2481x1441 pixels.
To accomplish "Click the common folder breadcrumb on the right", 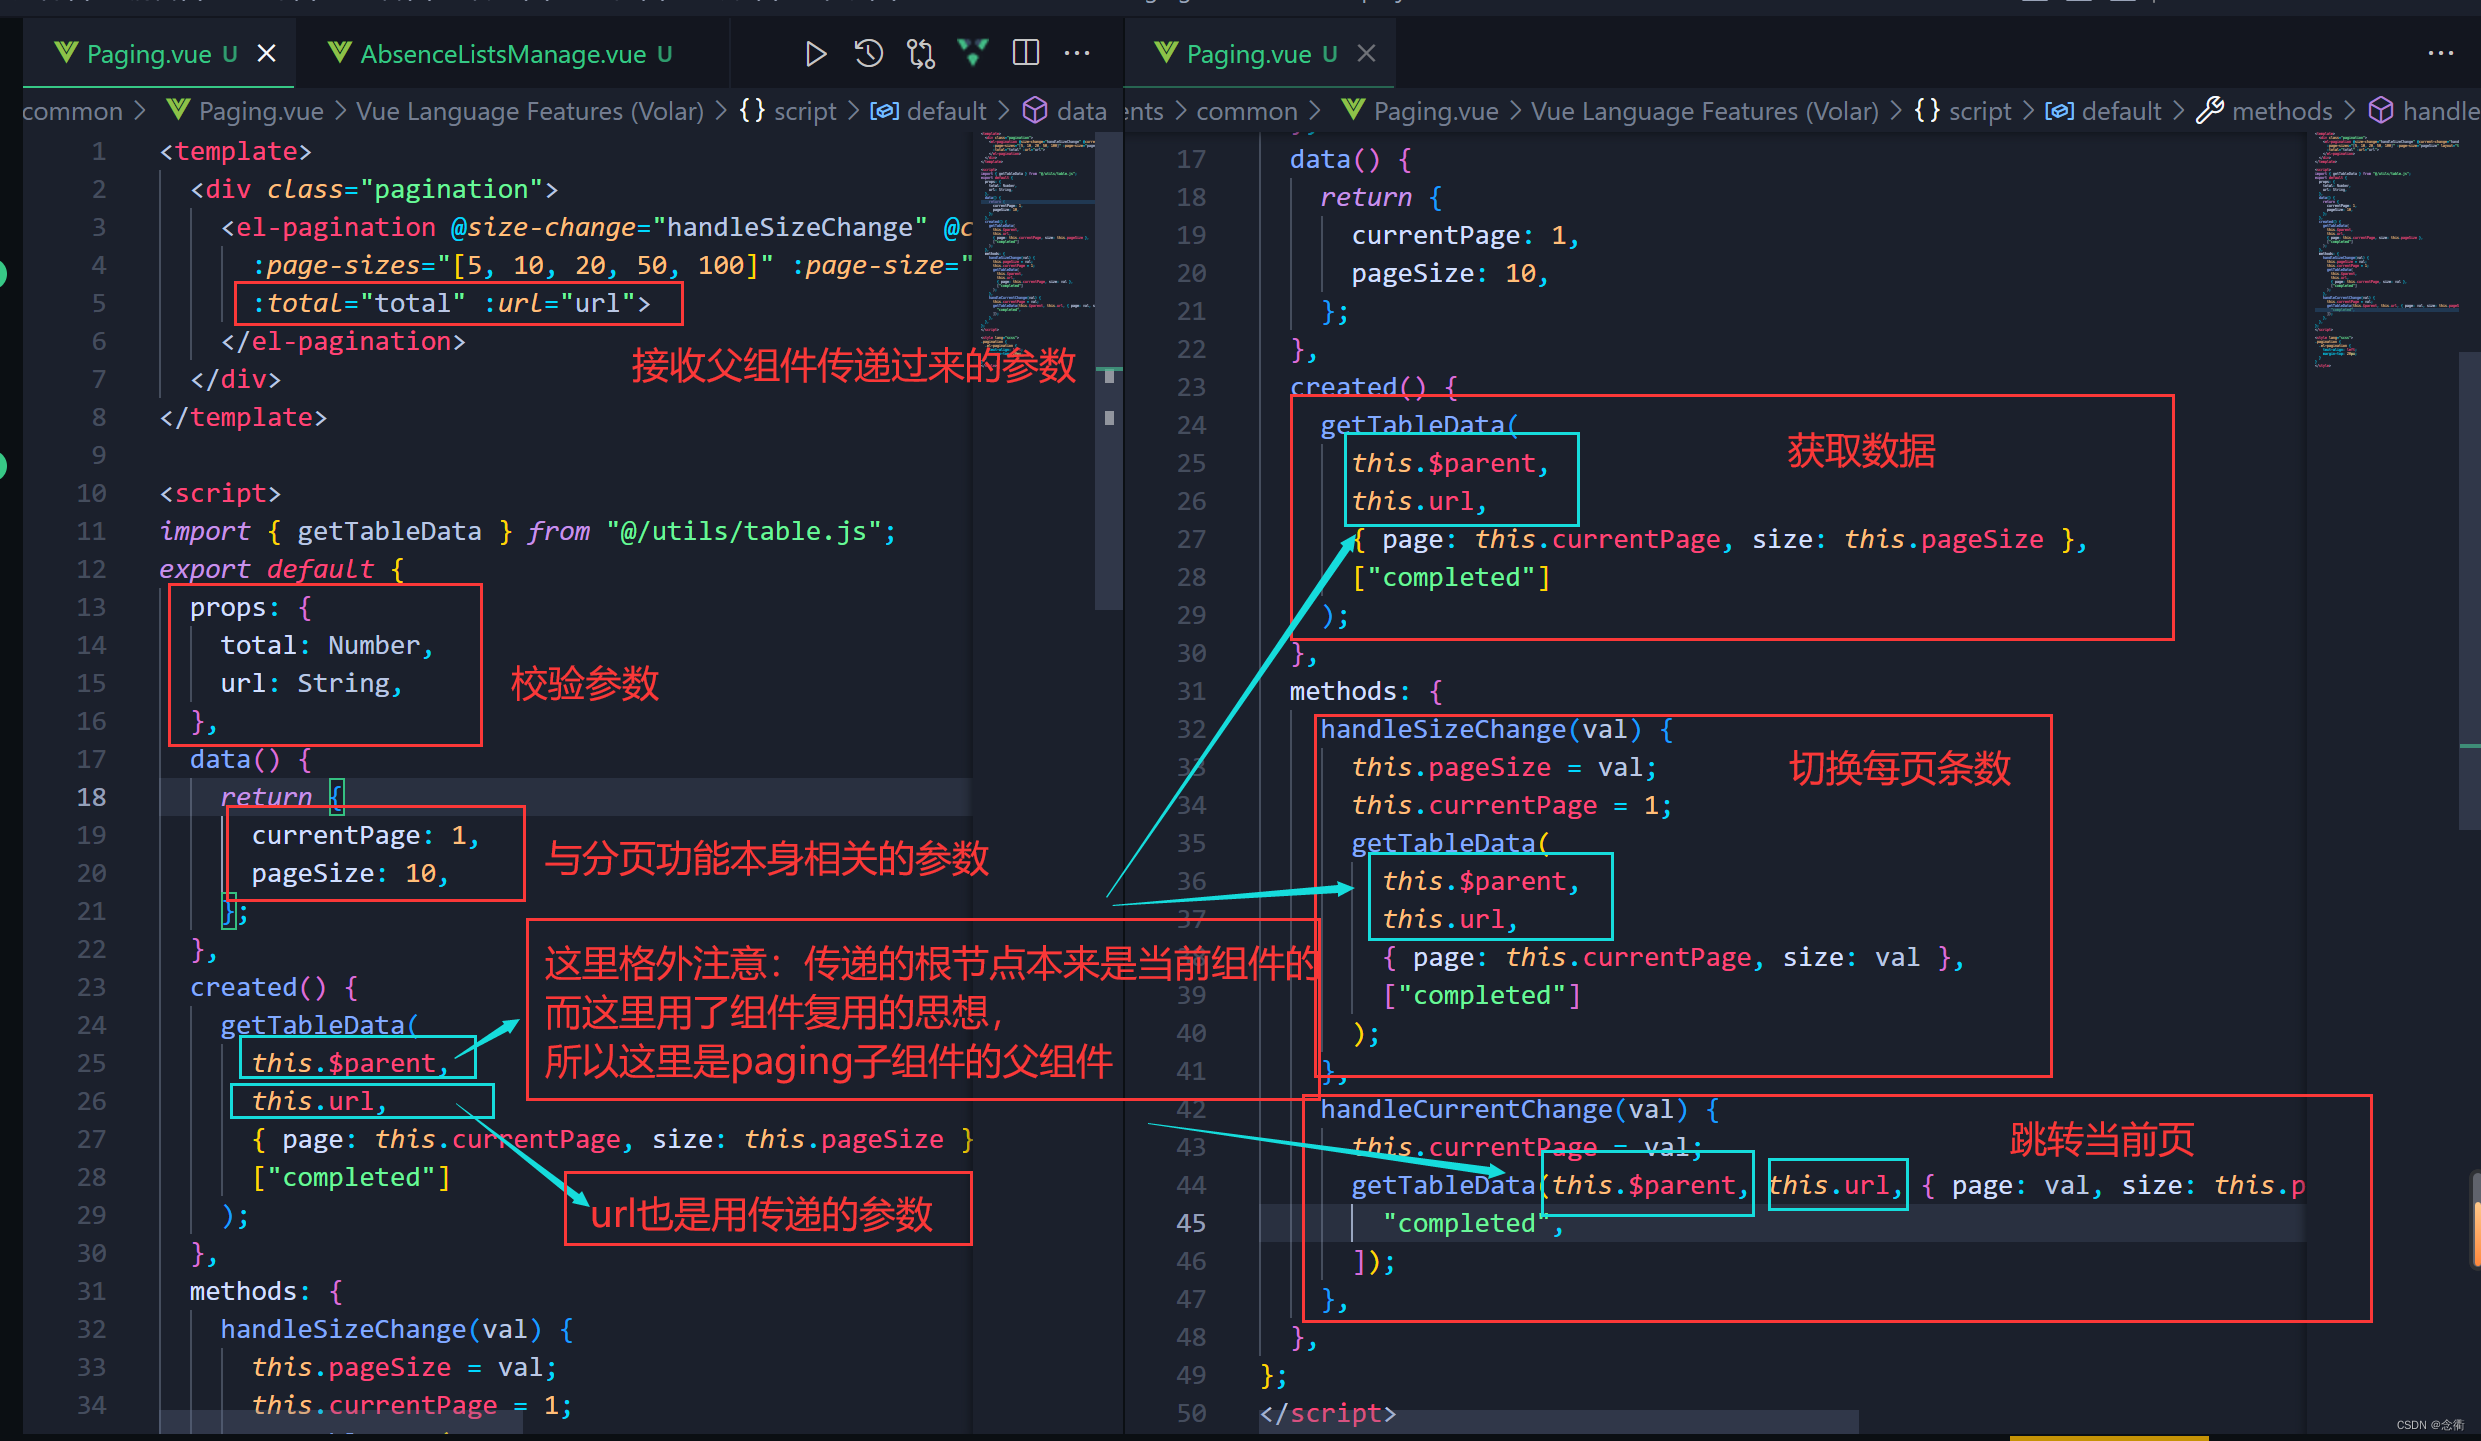I will (1246, 111).
